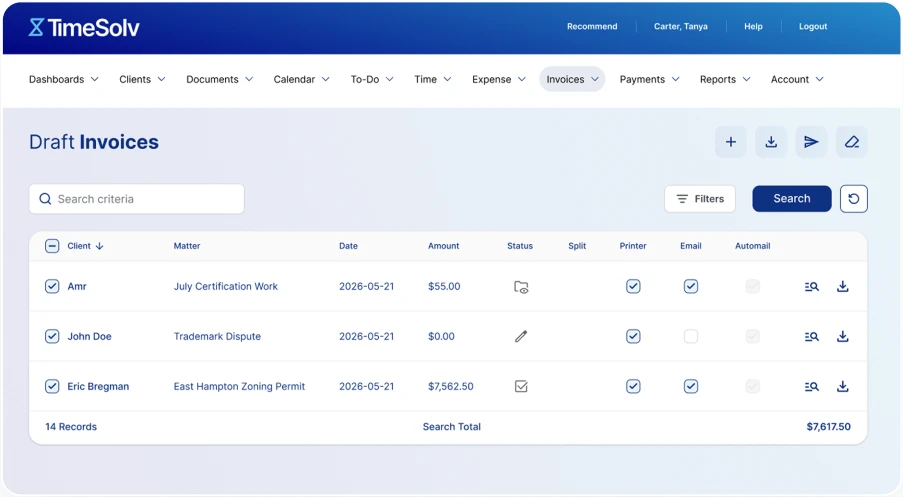This screenshot has width=903, height=497.
Task: Click Logout in the top bar
Action: pos(813,27)
